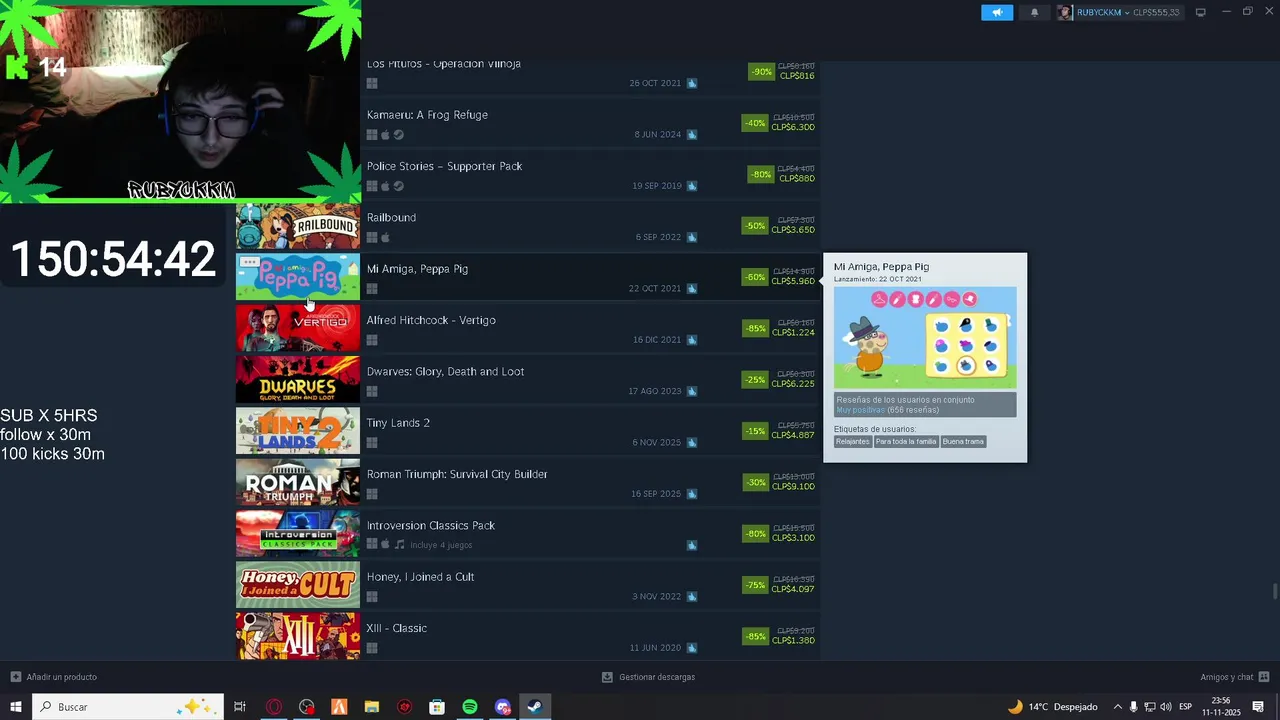This screenshot has width=1280, height=720.
Task: Click the -85% discount on Alfred Hitchcock Vertigo
Action: point(755,328)
